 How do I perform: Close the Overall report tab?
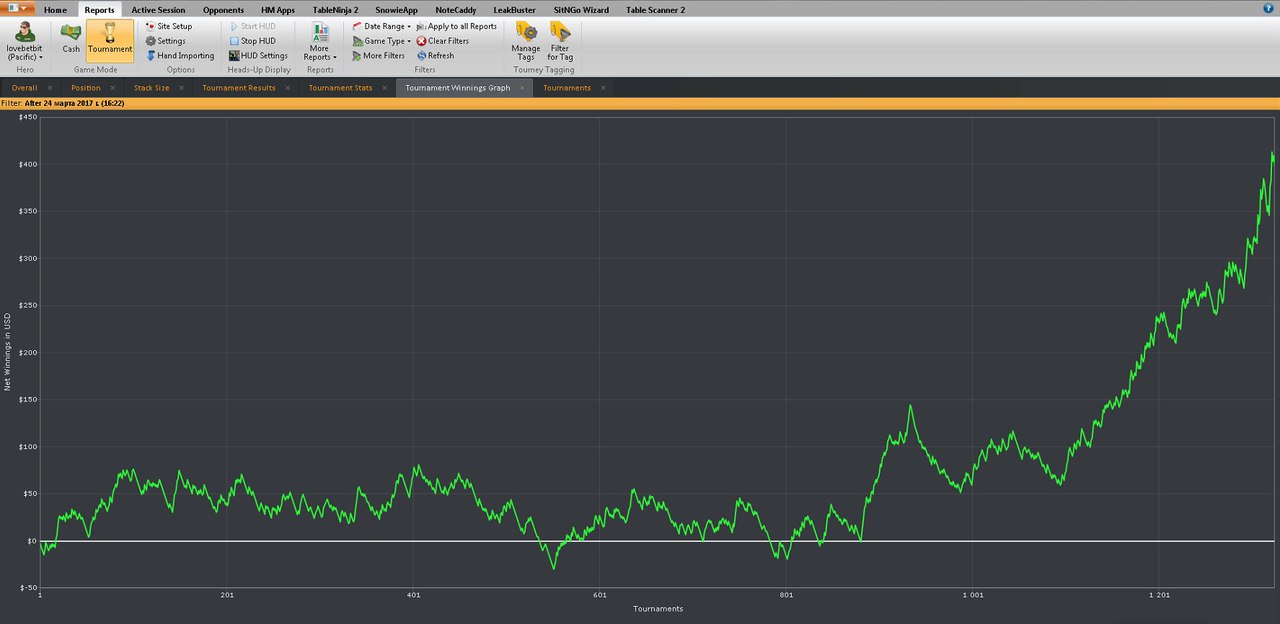(x=48, y=88)
